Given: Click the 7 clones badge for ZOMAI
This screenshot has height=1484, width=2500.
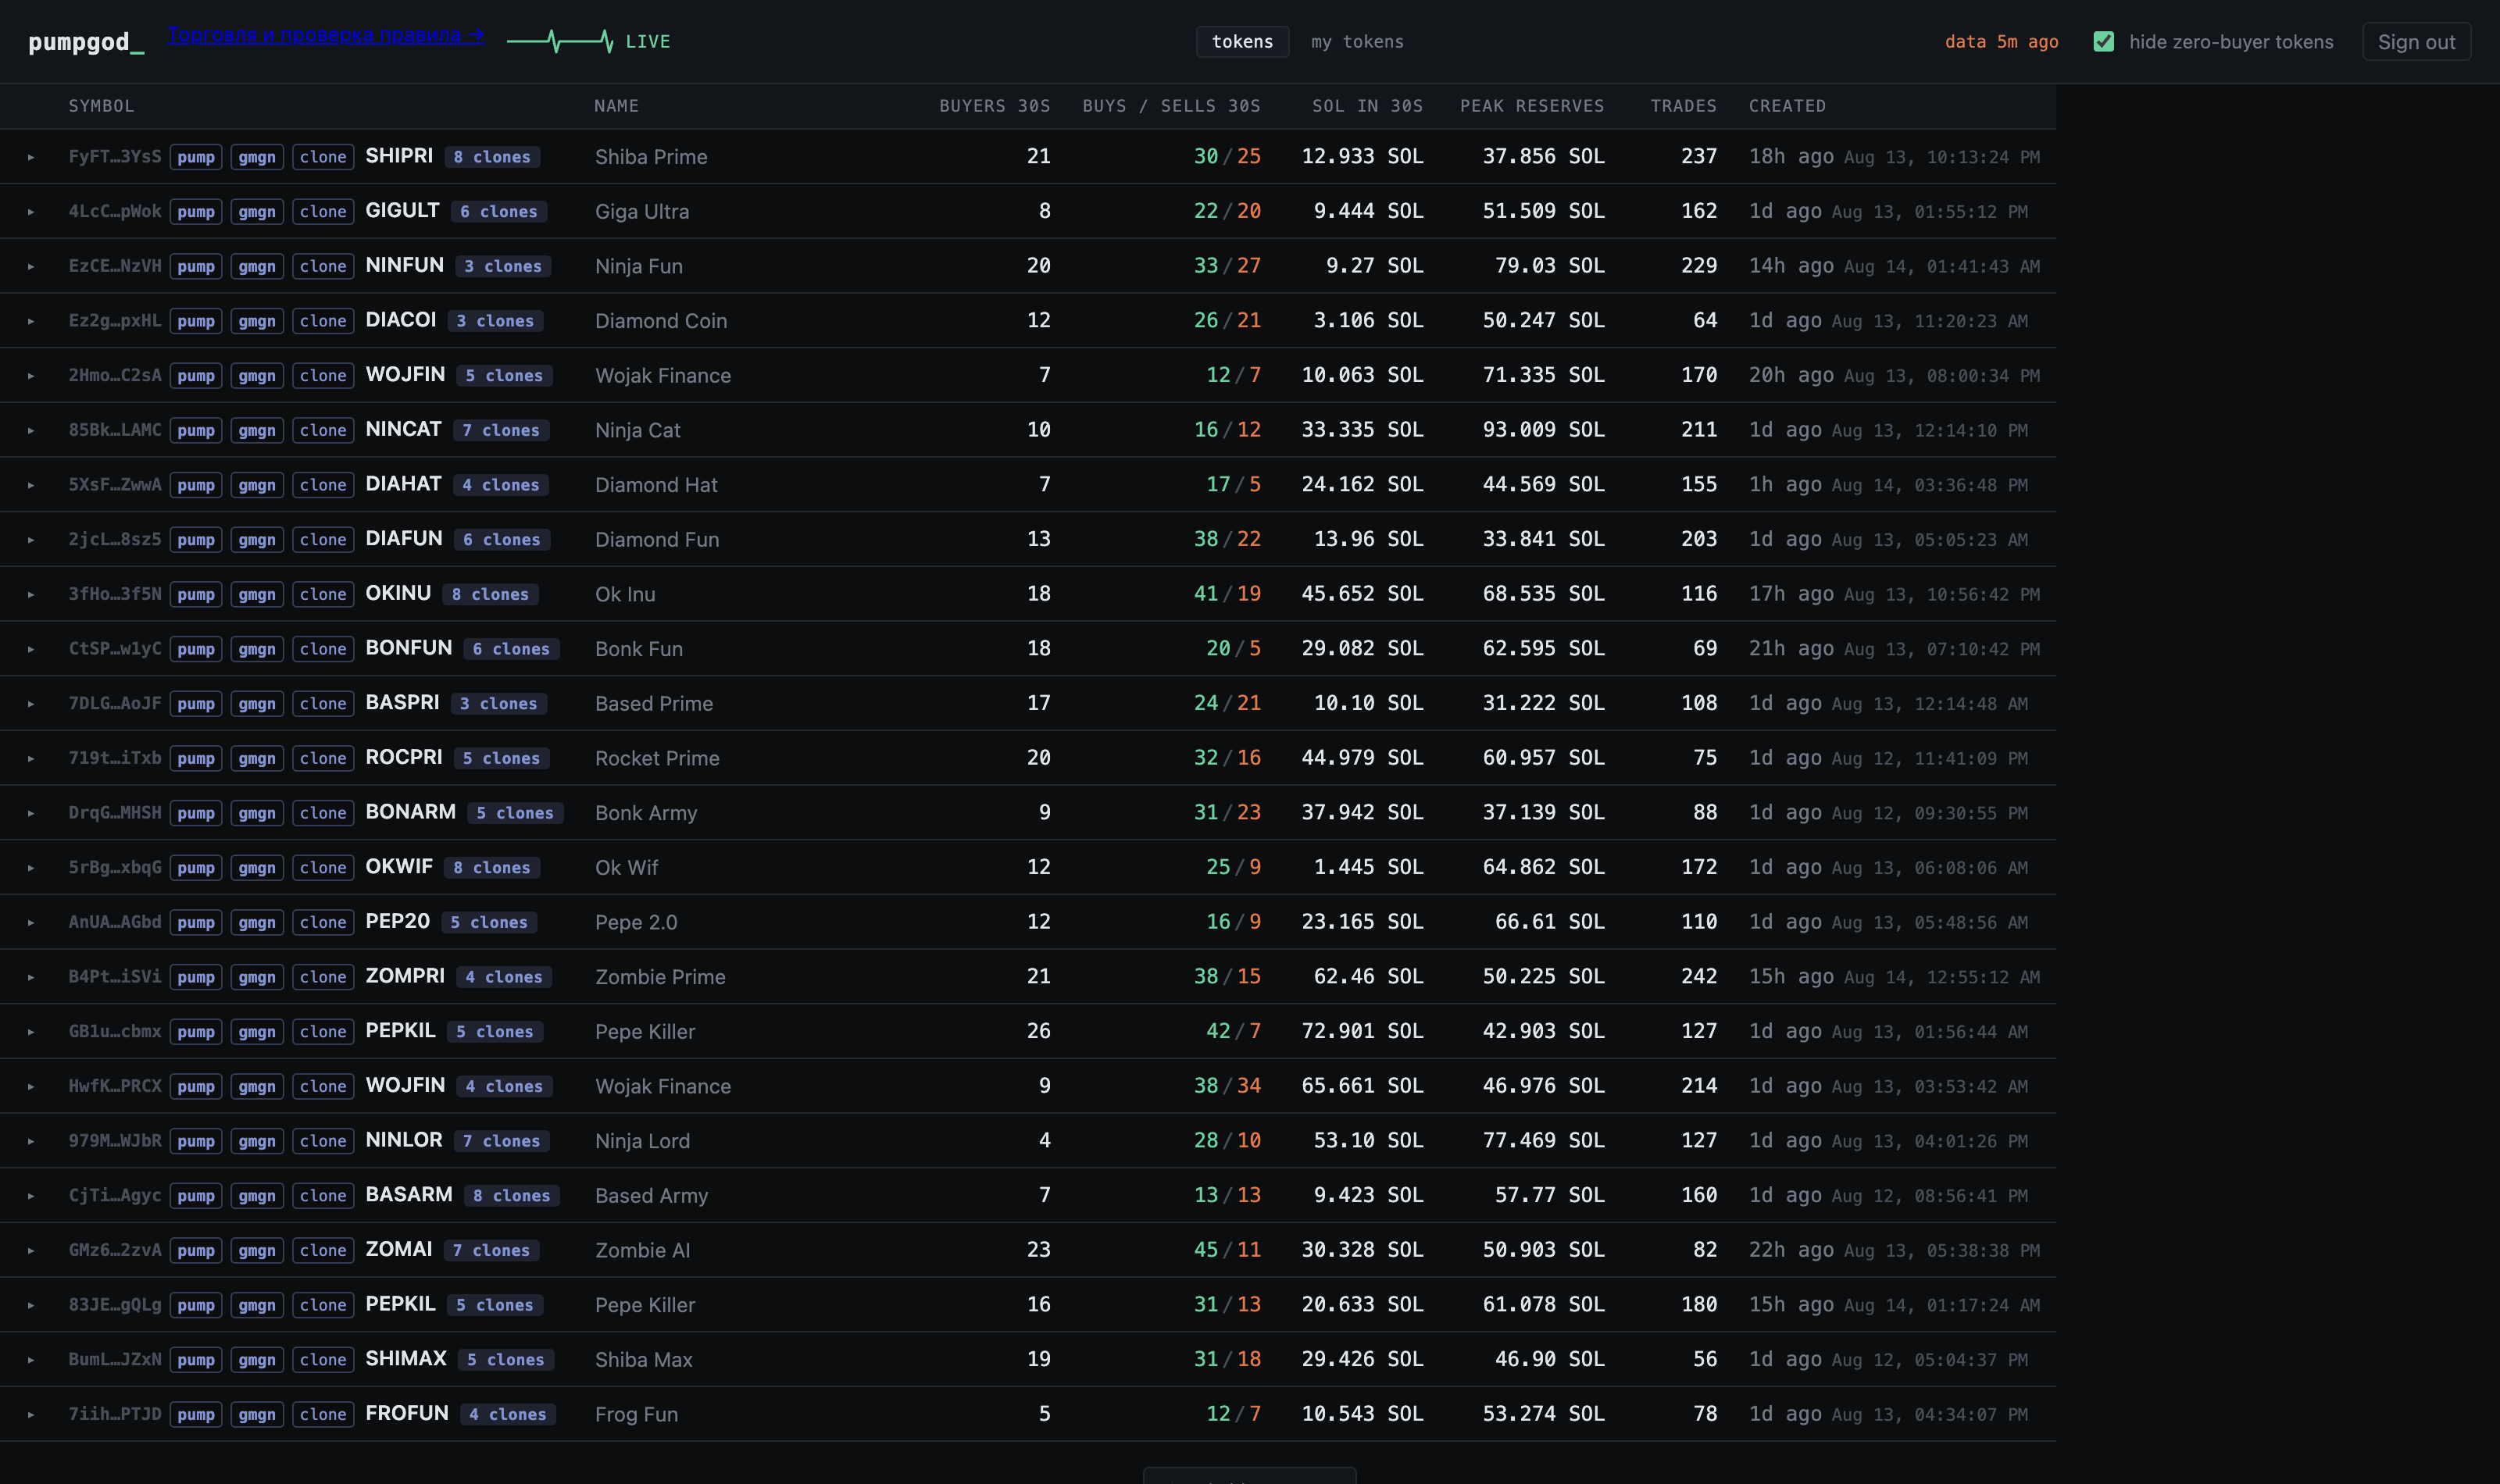Looking at the screenshot, I should point(491,1250).
